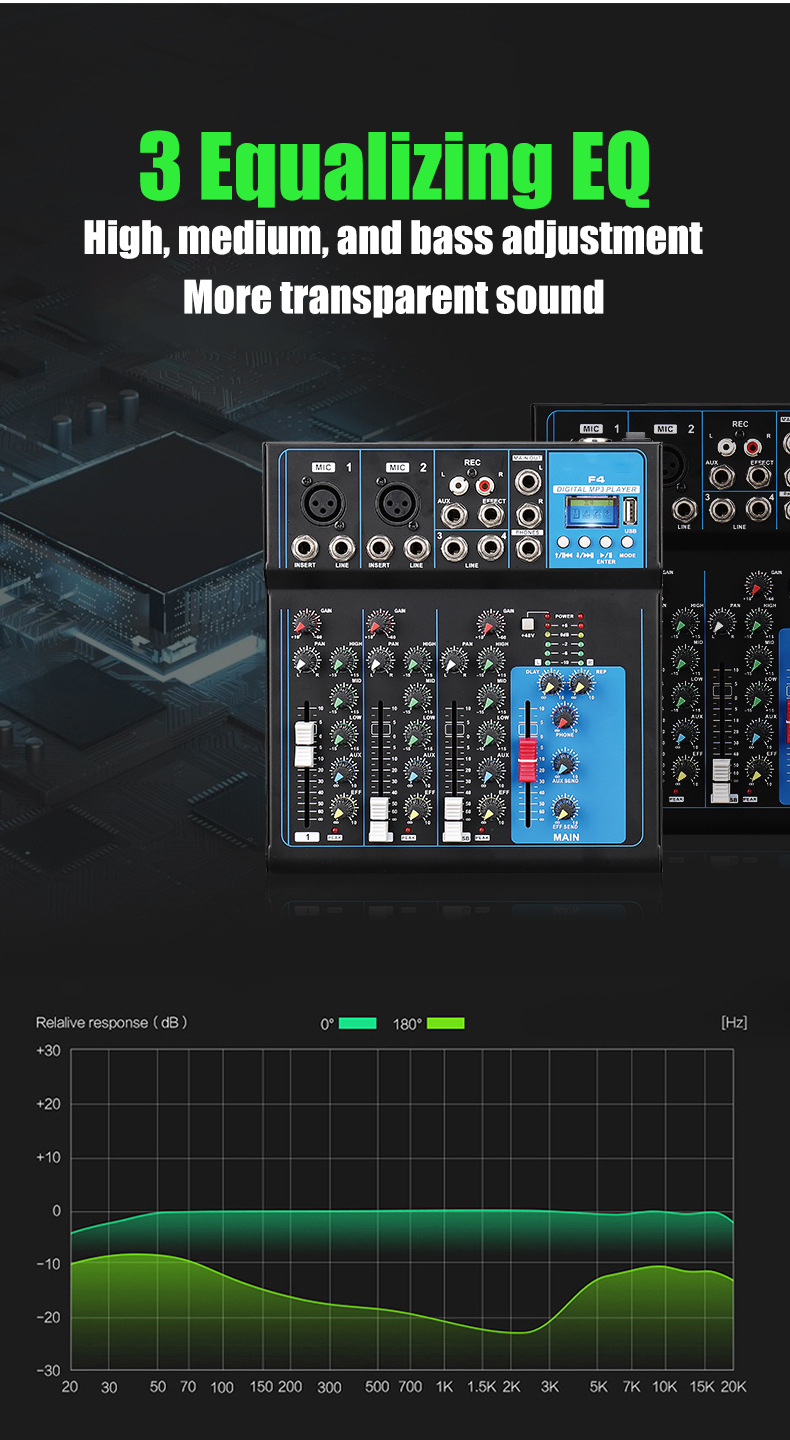This screenshot has height=1440, width=790.
Task: Click channel 2 PEAK indicator LED
Action: pos(408,830)
